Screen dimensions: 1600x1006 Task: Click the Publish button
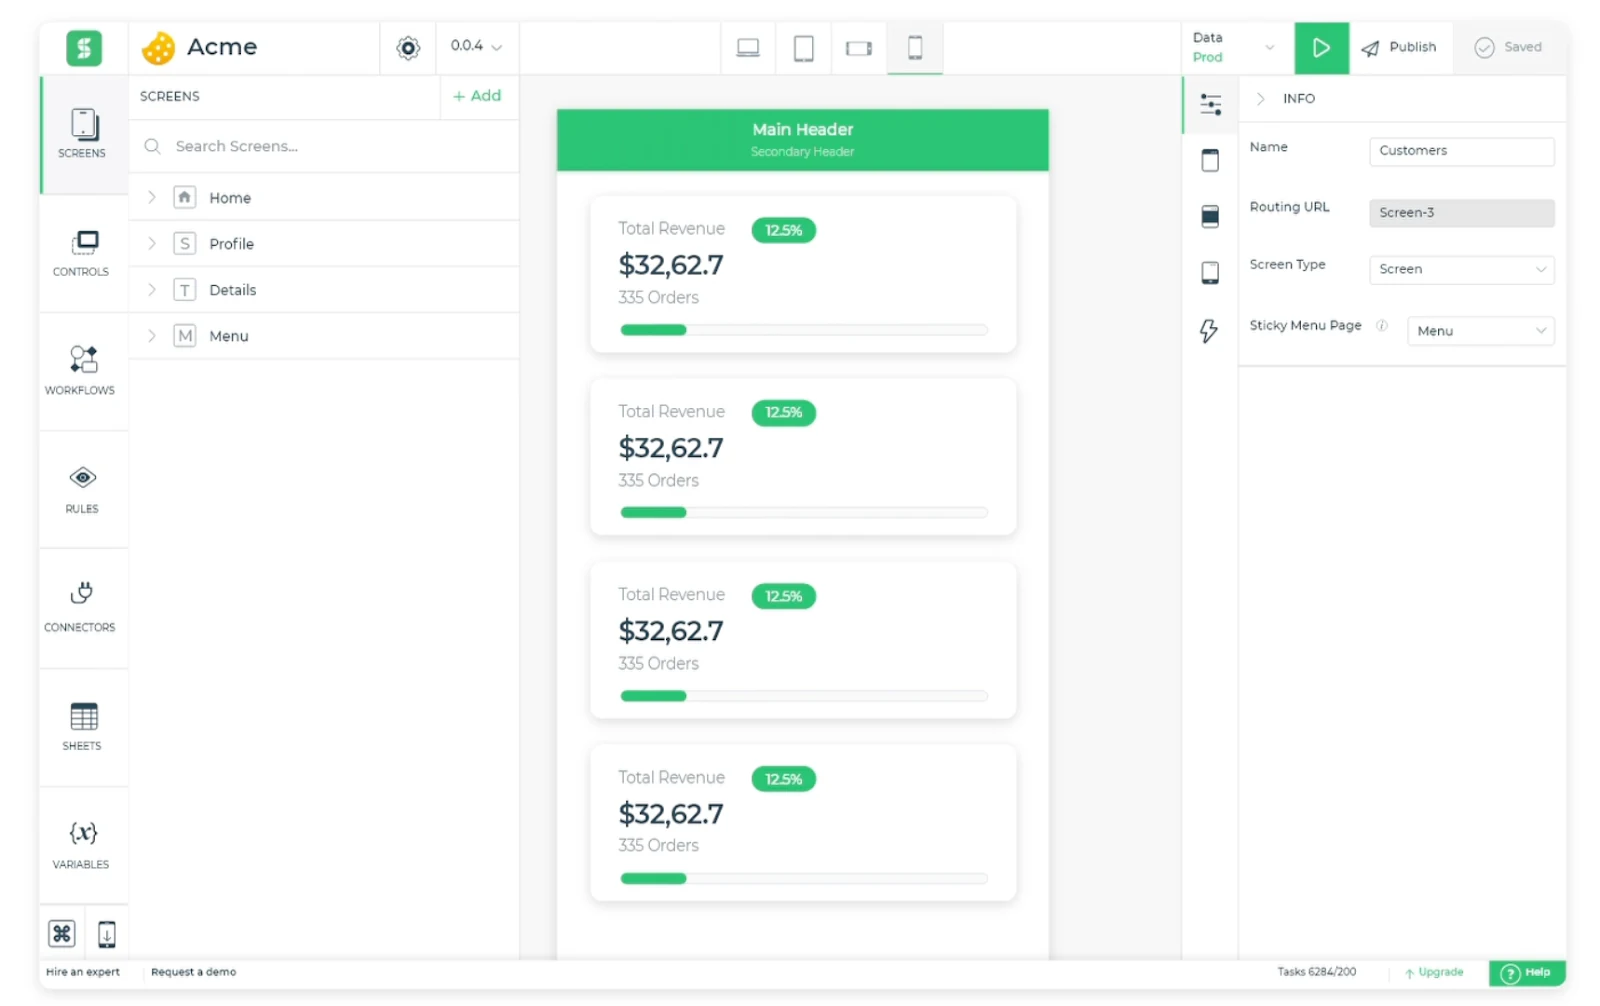[x=1400, y=47]
